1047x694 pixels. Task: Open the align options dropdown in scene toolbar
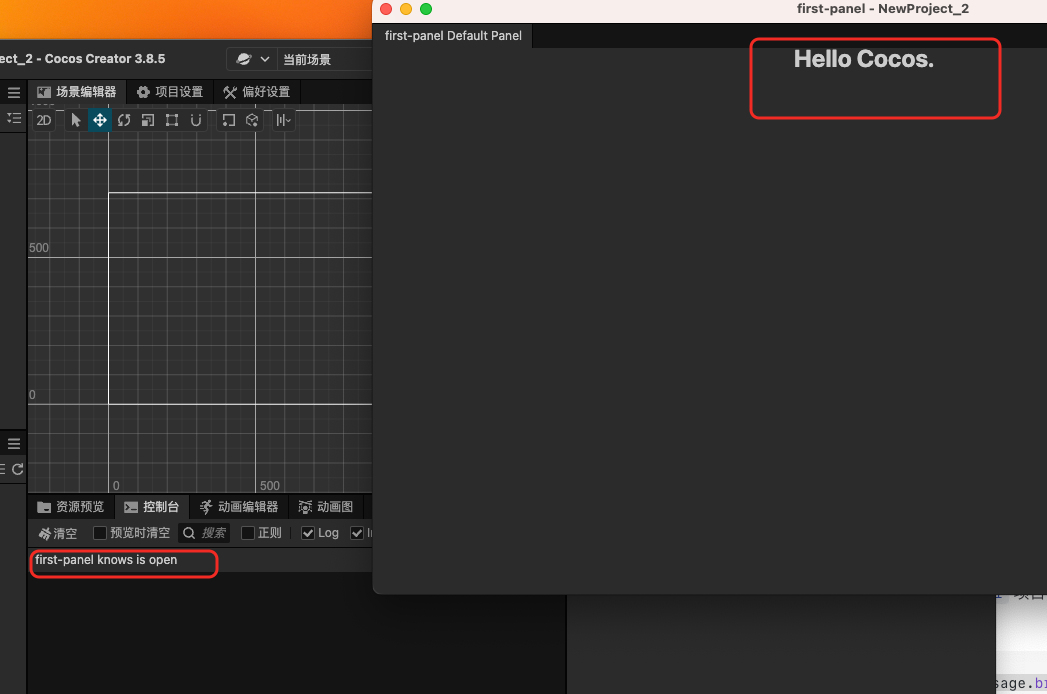[x=284, y=120]
